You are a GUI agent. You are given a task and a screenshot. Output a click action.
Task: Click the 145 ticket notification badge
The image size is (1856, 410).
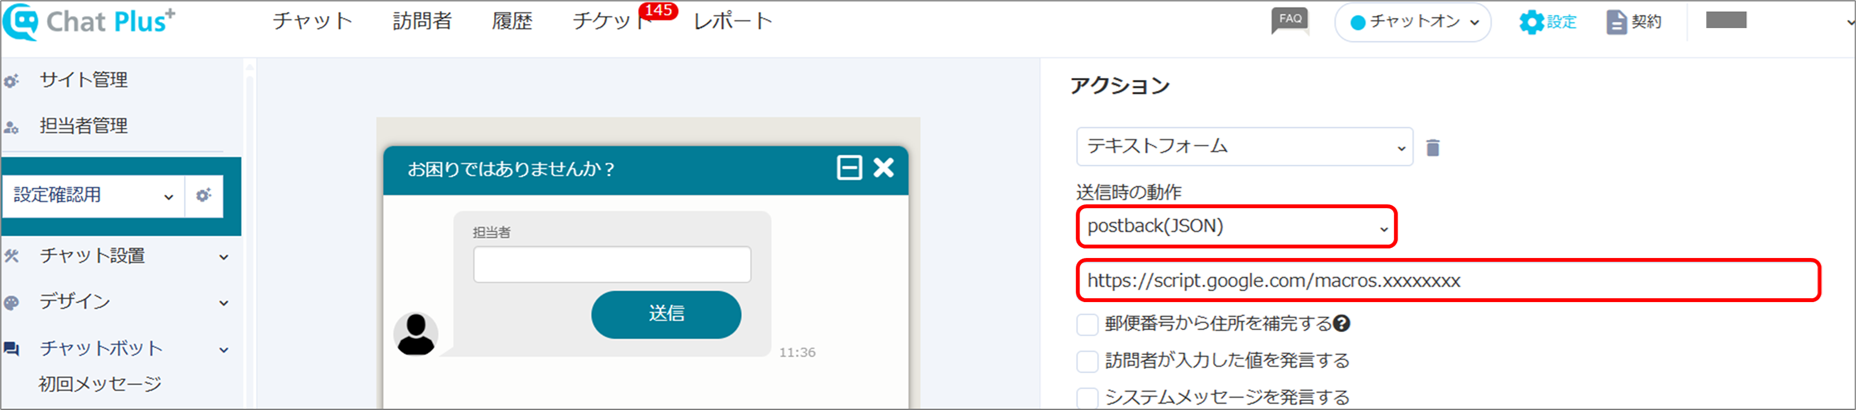coord(658,11)
